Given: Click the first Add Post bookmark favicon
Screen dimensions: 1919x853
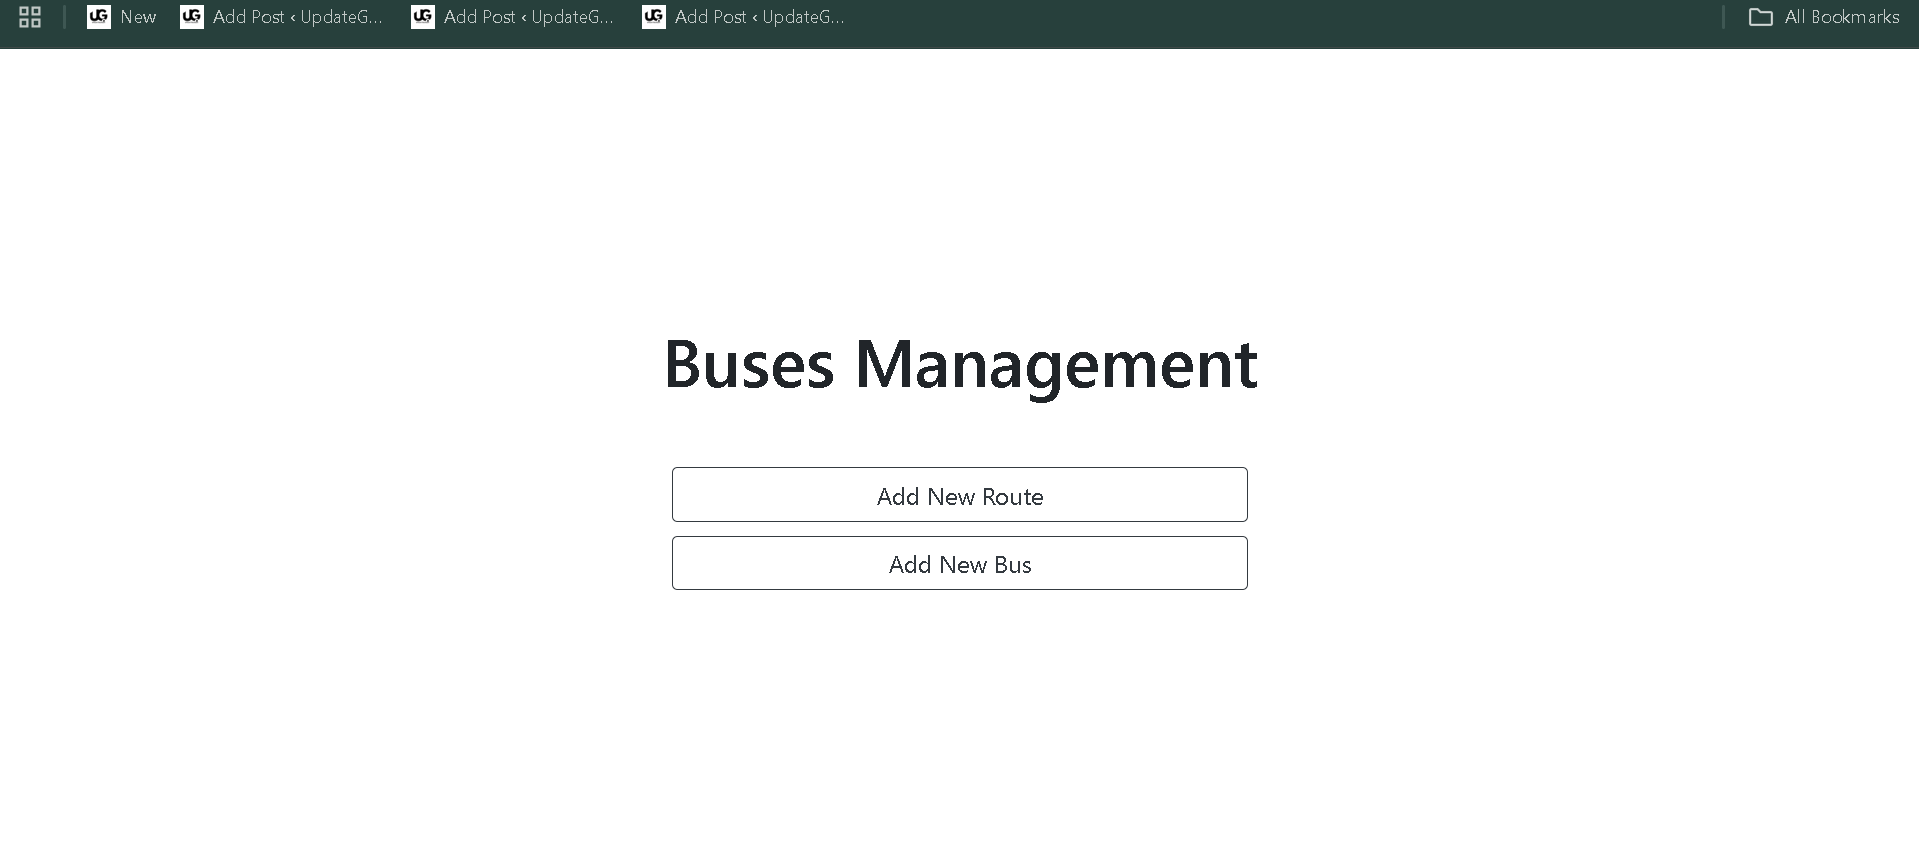Looking at the screenshot, I should pyautogui.click(x=191, y=17).
